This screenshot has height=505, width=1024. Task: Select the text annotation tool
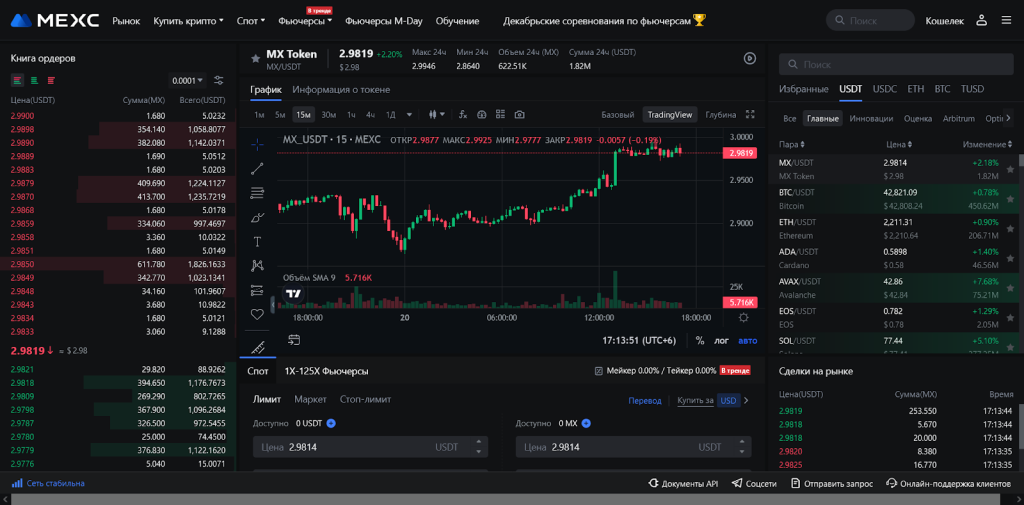point(257,242)
